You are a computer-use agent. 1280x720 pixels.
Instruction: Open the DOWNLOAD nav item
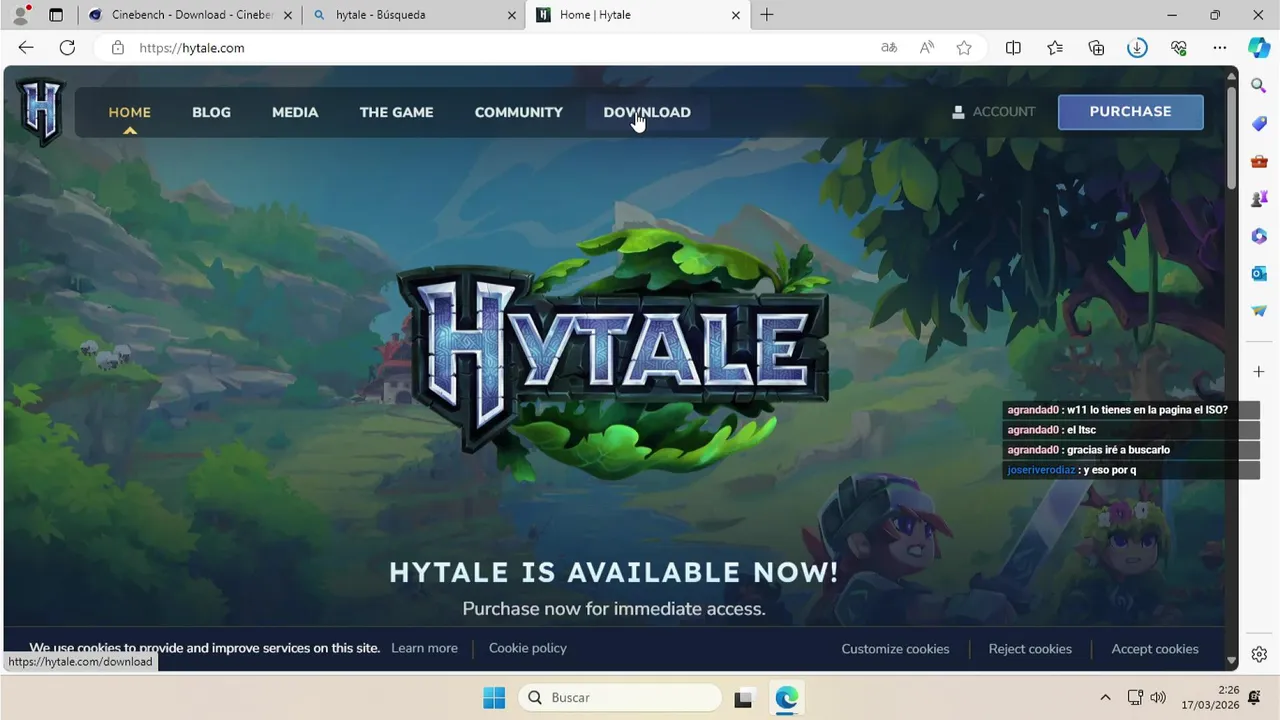647,112
